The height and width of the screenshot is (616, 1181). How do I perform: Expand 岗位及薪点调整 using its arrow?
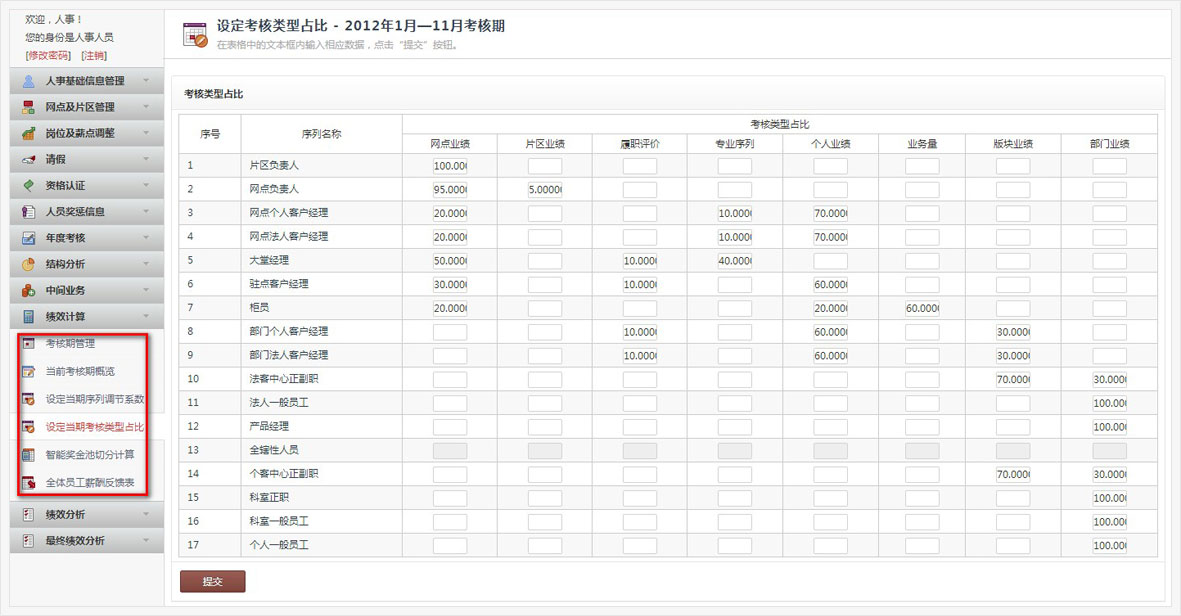point(146,133)
